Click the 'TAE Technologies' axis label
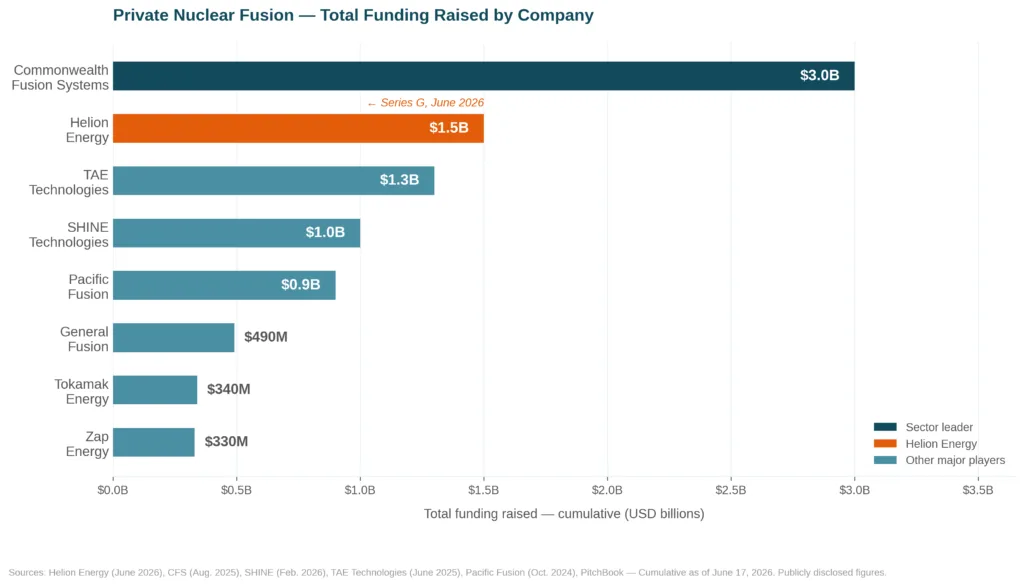Viewport: 1024px width, 586px height. pyautogui.click(x=69, y=182)
